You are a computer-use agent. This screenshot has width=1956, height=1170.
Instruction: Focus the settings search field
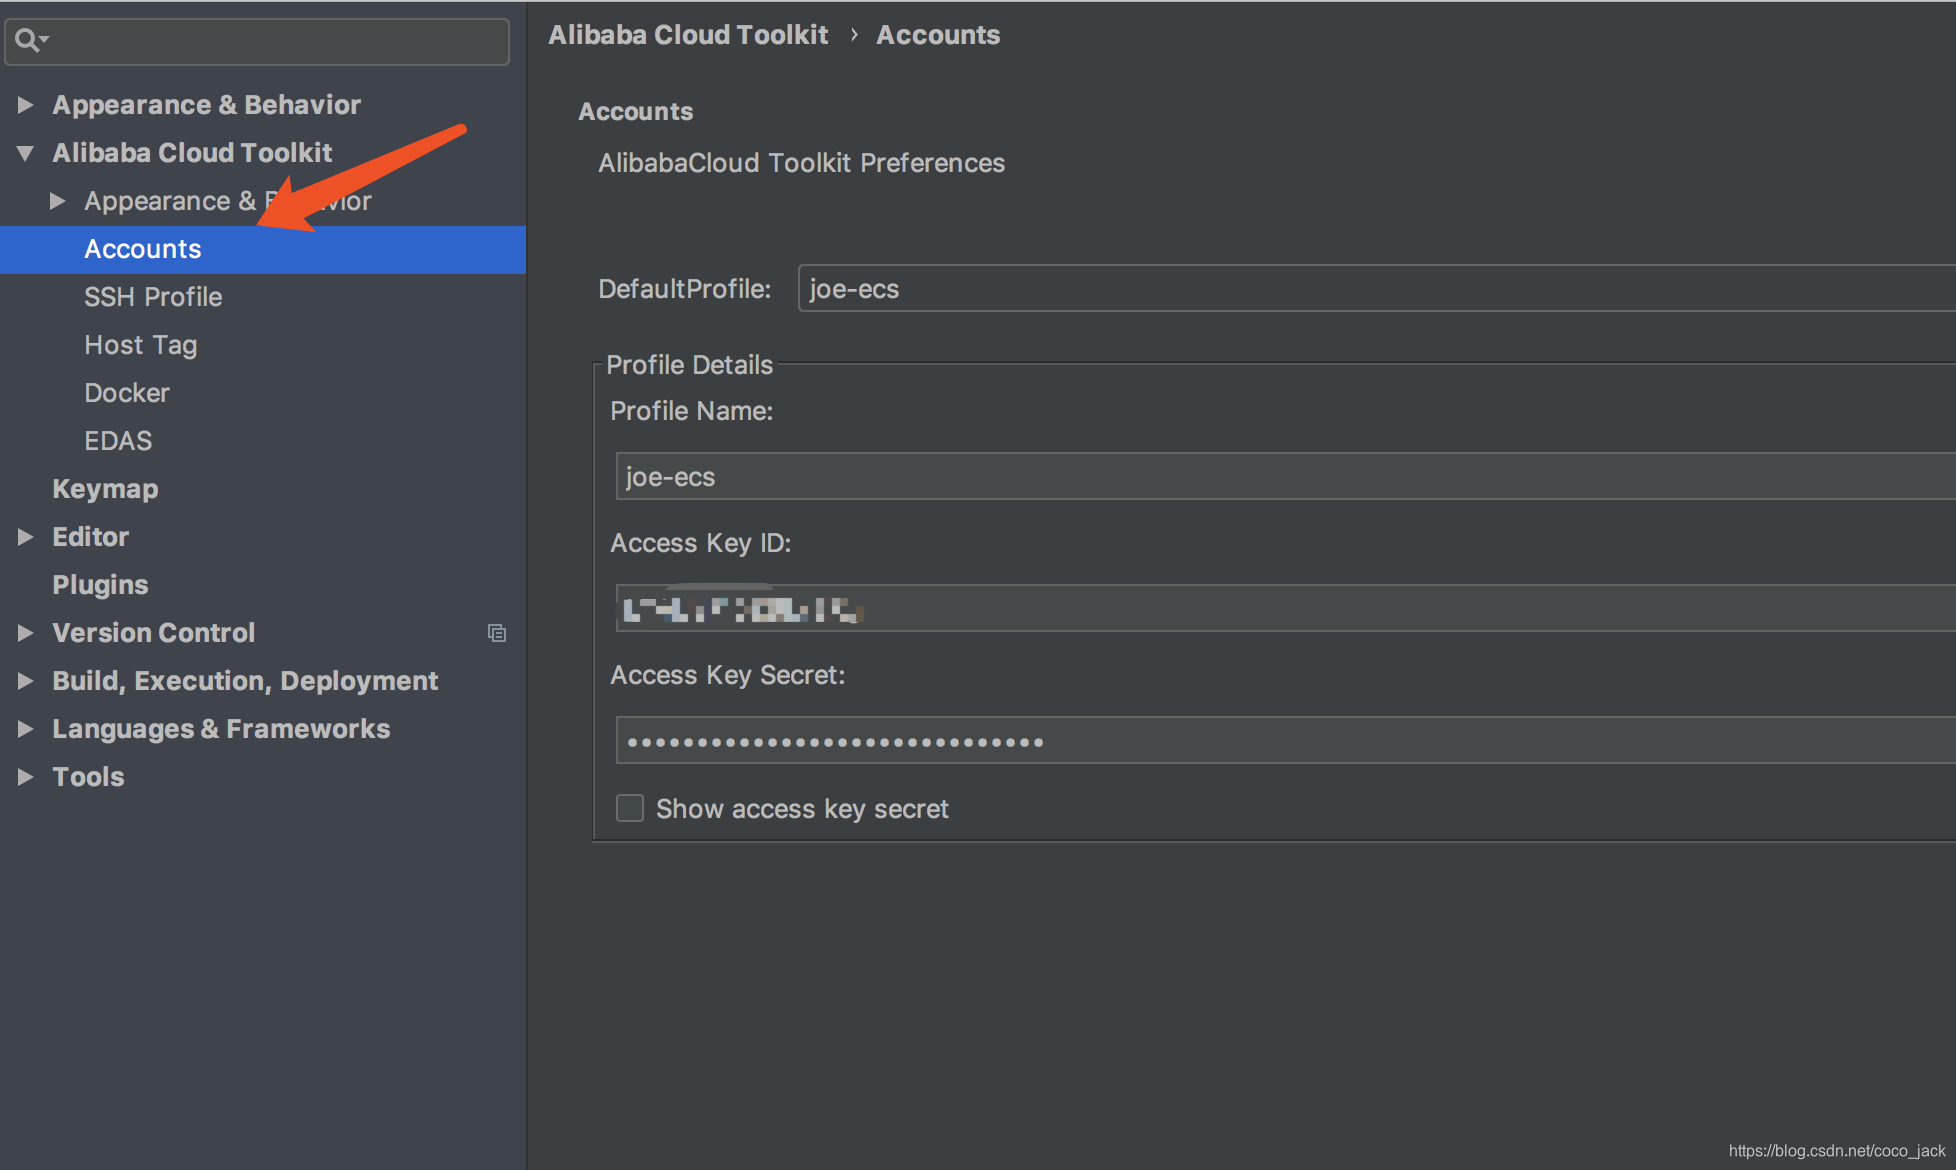tap(257, 41)
